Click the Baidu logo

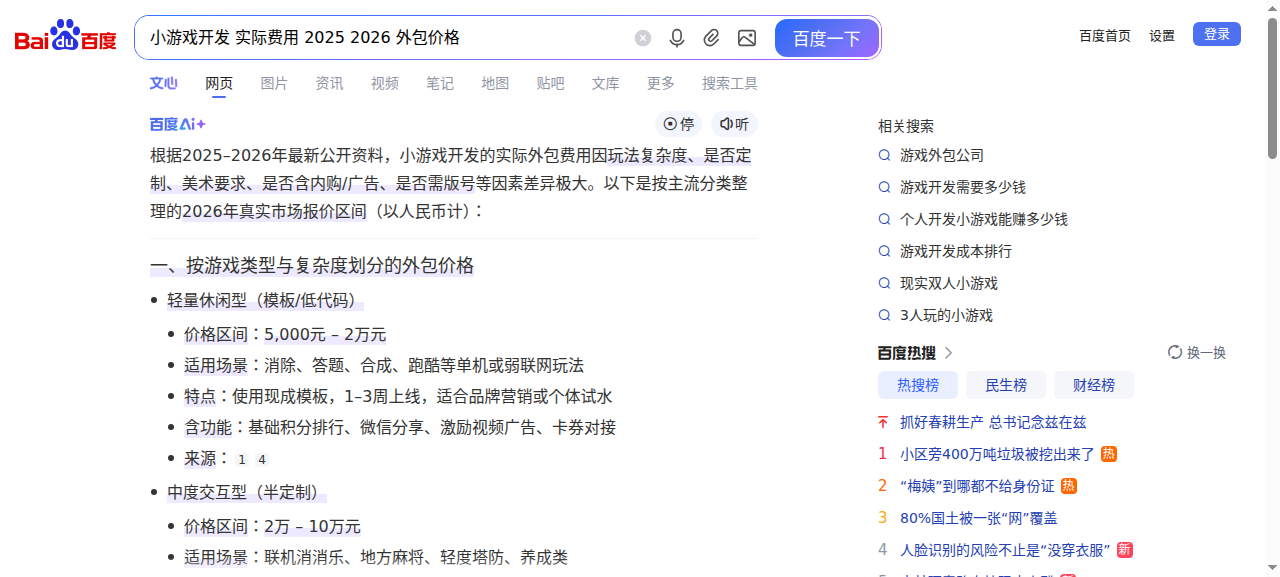point(65,37)
